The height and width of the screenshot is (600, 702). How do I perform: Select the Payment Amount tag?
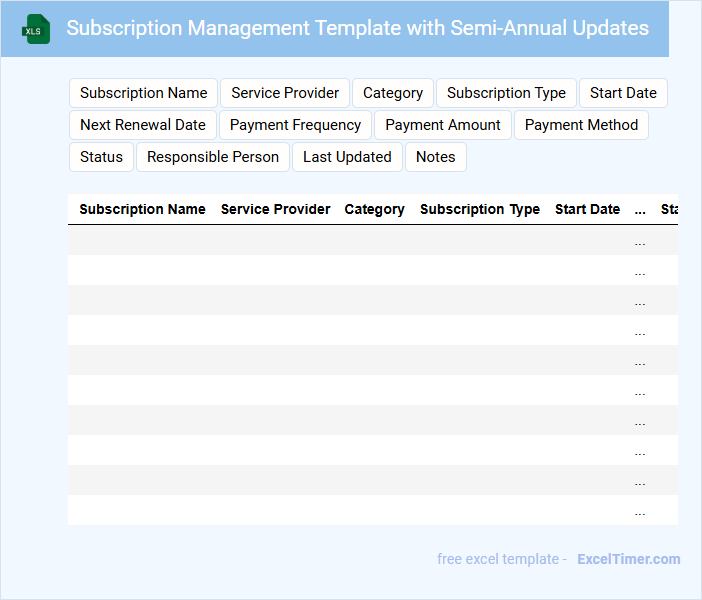tap(443, 125)
